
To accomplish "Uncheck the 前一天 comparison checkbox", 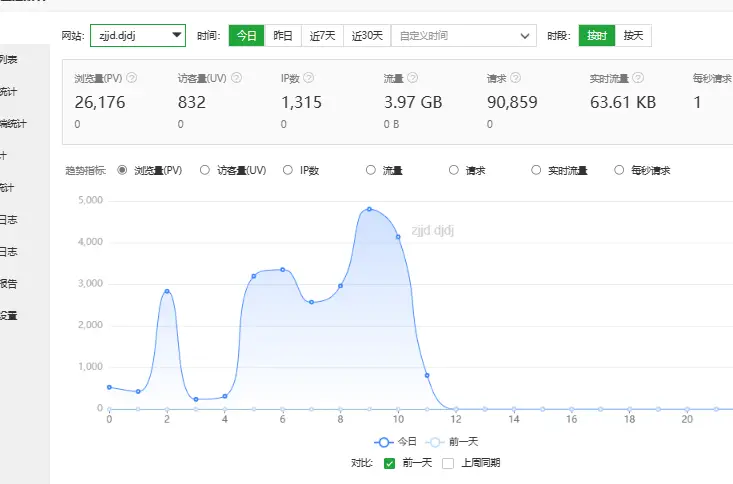I will click(x=390, y=463).
